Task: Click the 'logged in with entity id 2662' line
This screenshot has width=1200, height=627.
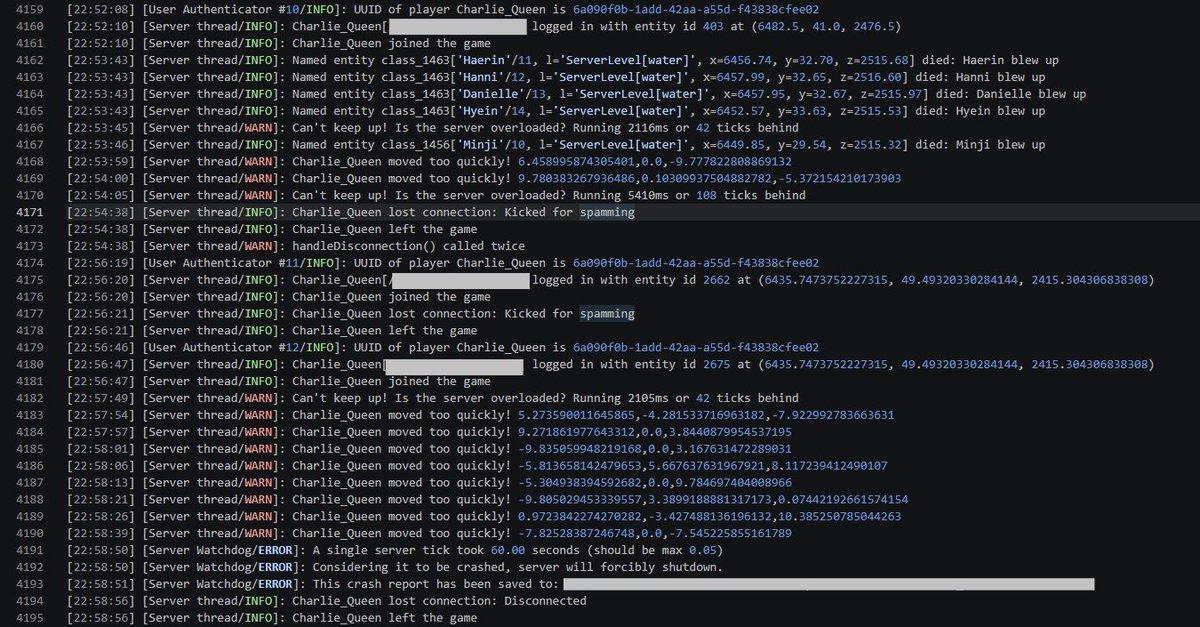Action: pyautogui.click(x=610, y=280)
